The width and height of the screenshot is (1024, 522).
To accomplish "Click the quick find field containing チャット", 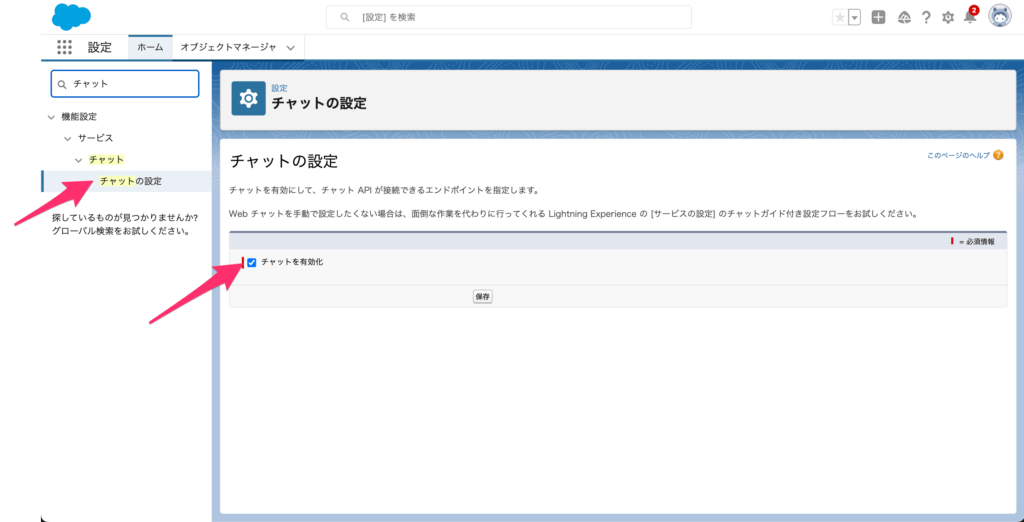I will click(125, 84).
